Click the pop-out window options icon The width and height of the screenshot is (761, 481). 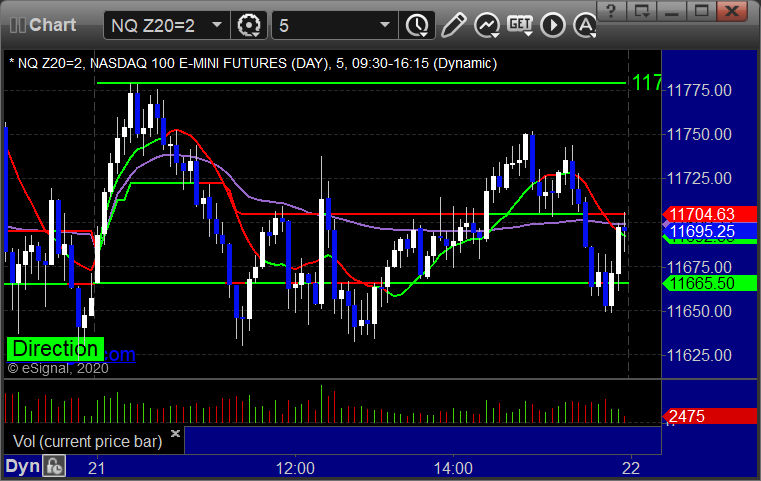click(x=642, y=11)
